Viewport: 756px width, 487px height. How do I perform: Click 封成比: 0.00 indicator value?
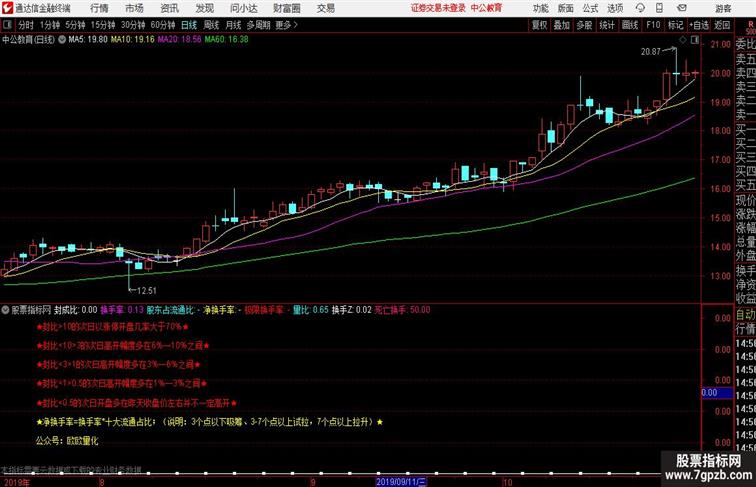point(76,310)
